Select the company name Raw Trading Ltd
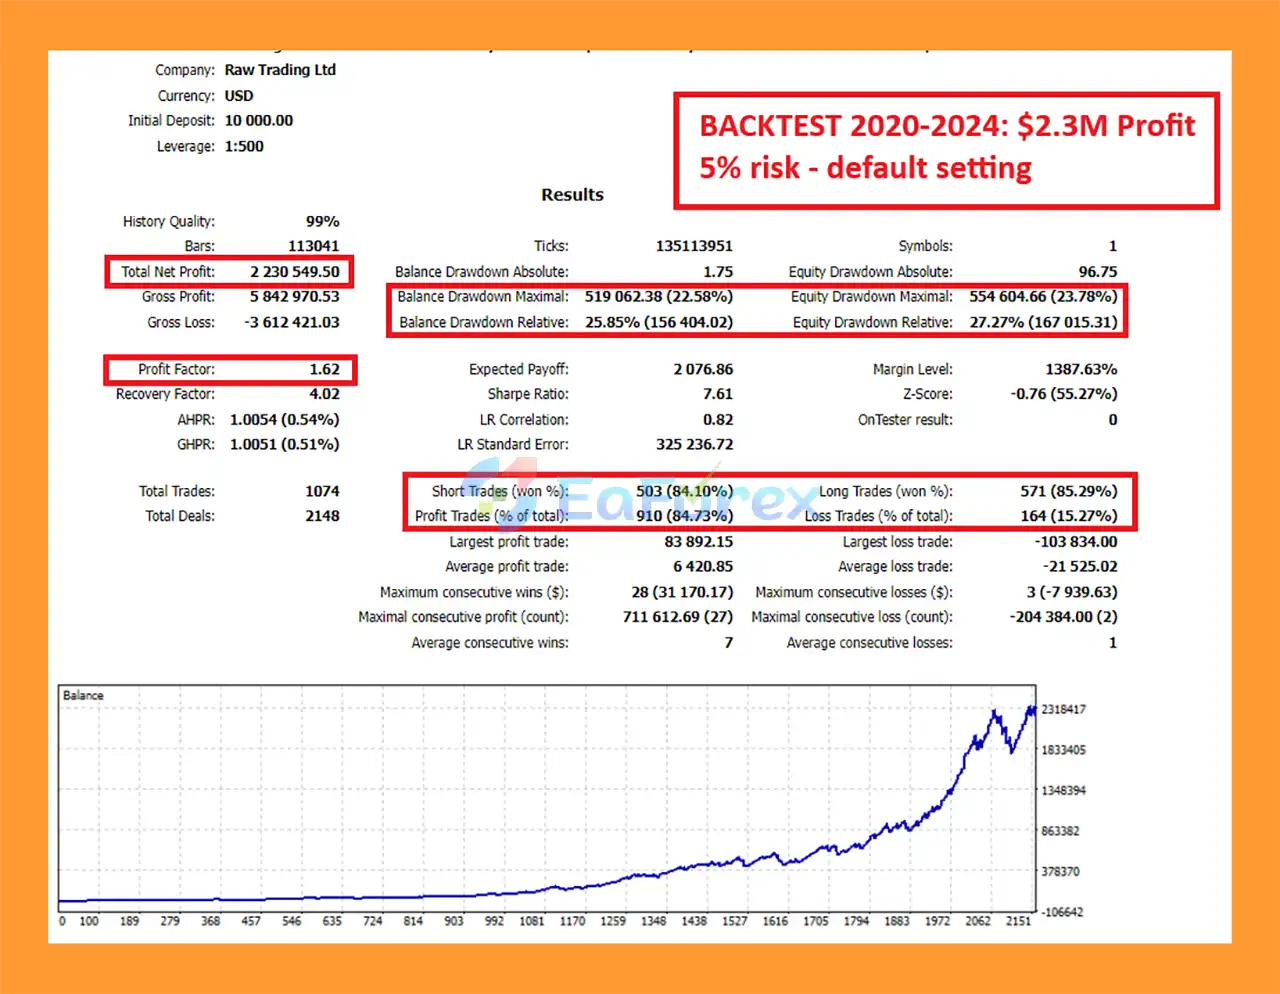 pyautogui.click(x=280, y=70)
